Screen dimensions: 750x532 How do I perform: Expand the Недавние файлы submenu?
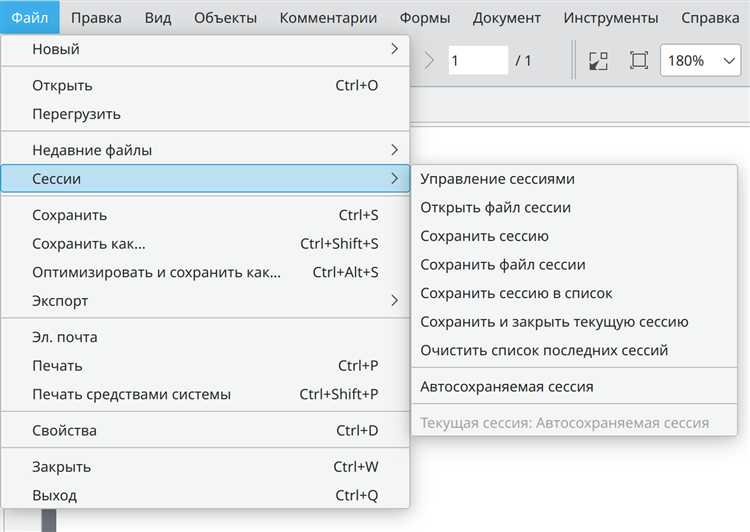tap(205, 150)
